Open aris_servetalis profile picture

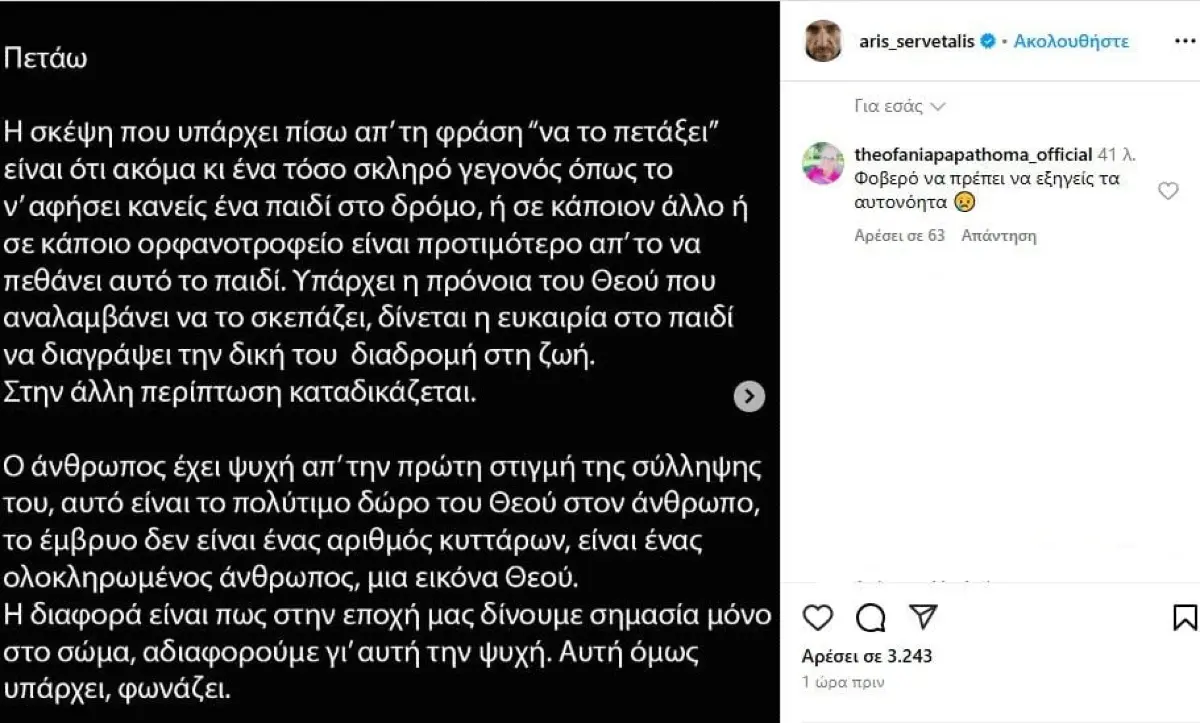coord(823,41)
